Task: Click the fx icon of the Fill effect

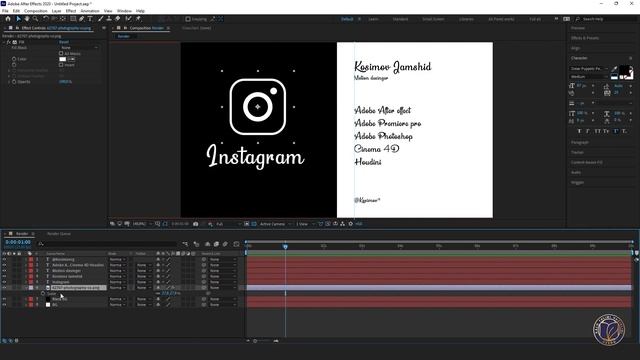Action: pos(9,42)
